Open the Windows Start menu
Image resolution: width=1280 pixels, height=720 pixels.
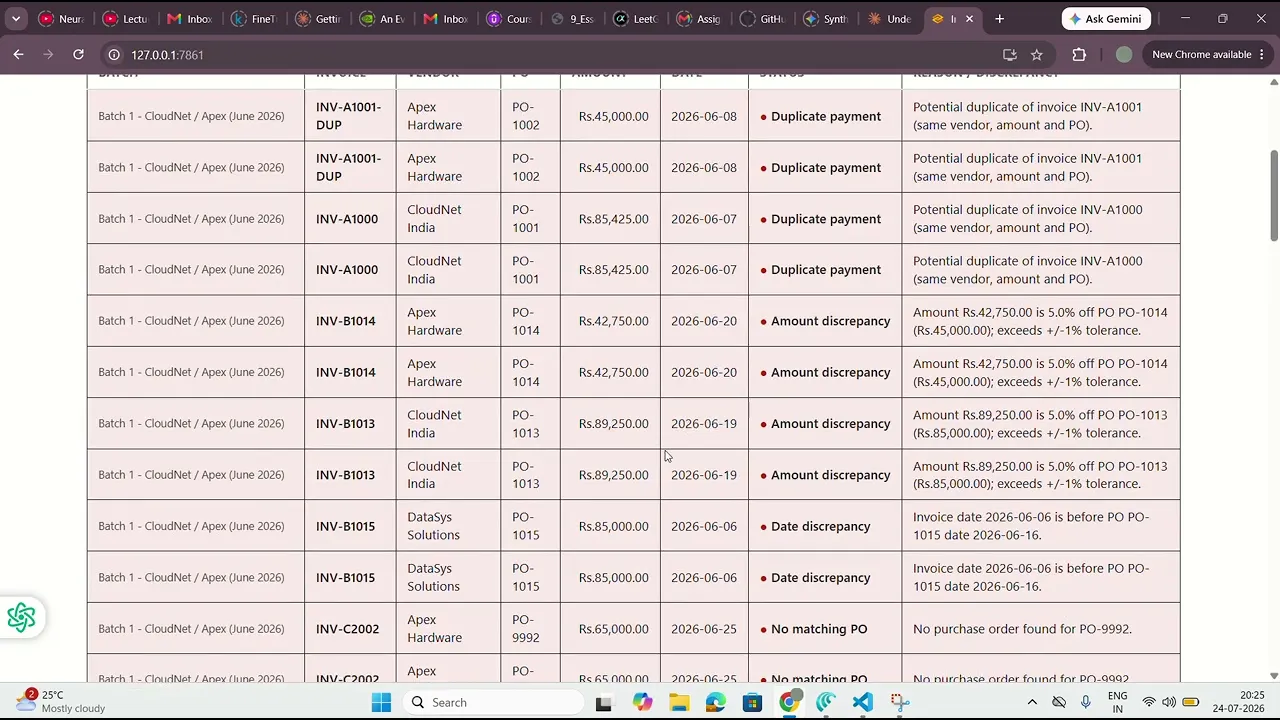click(x=381, y=702)
